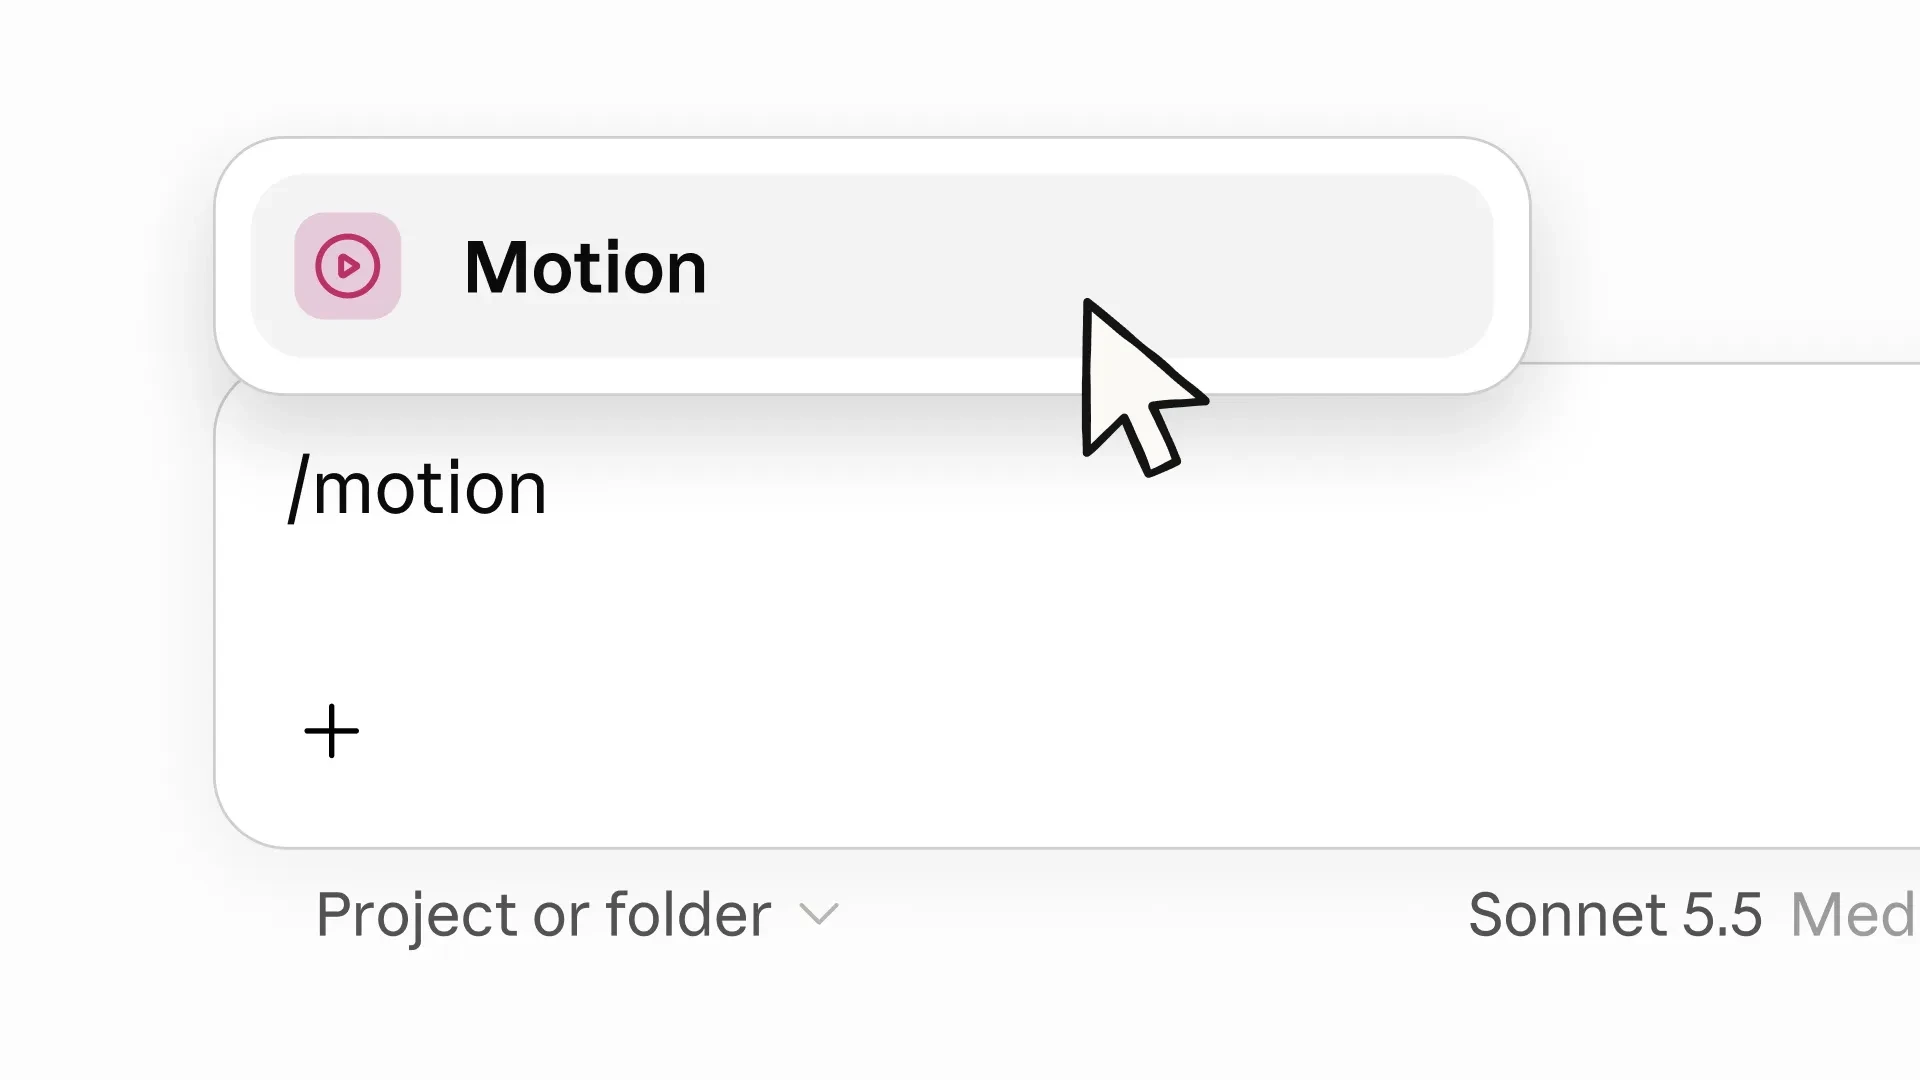This screenshot has height=1080, width=1920.
Task: Choose the highlighted Motion row's right side
Action: pyautogui.click(x=1350, y=266)
